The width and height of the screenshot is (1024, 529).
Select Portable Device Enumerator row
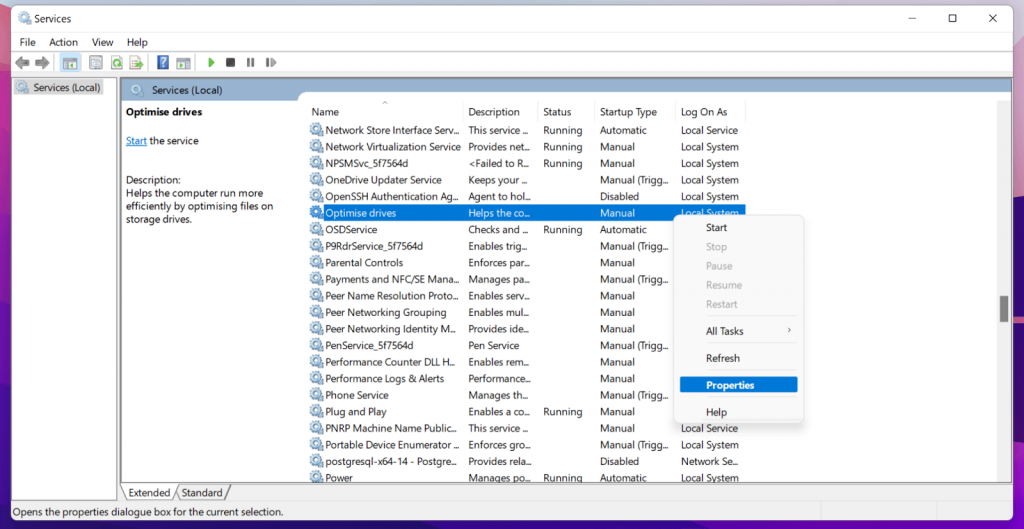(x=526, y=445)
